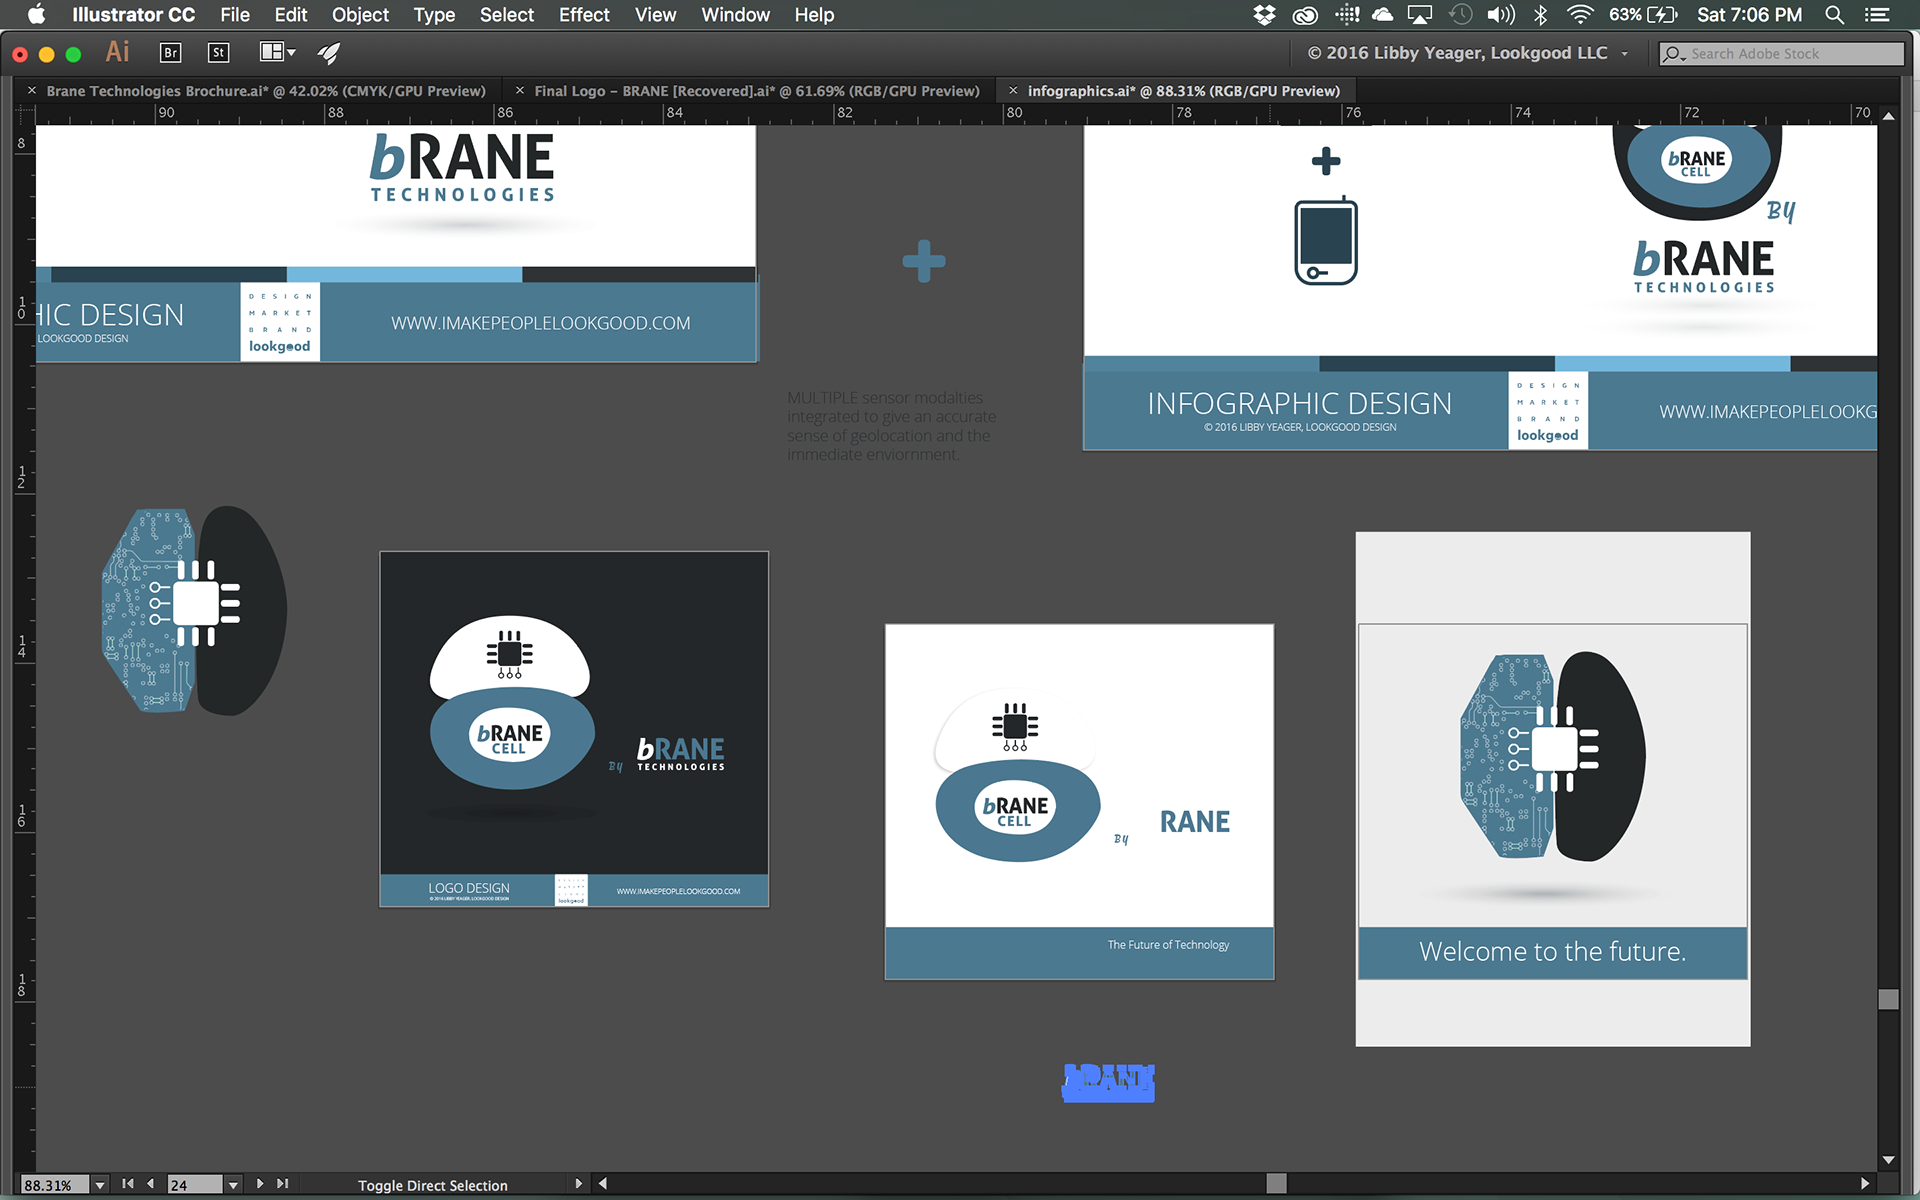Screen dimensions: 1920x1200
Task: Go to previous artboard button
Action: tap(150, 1184)
